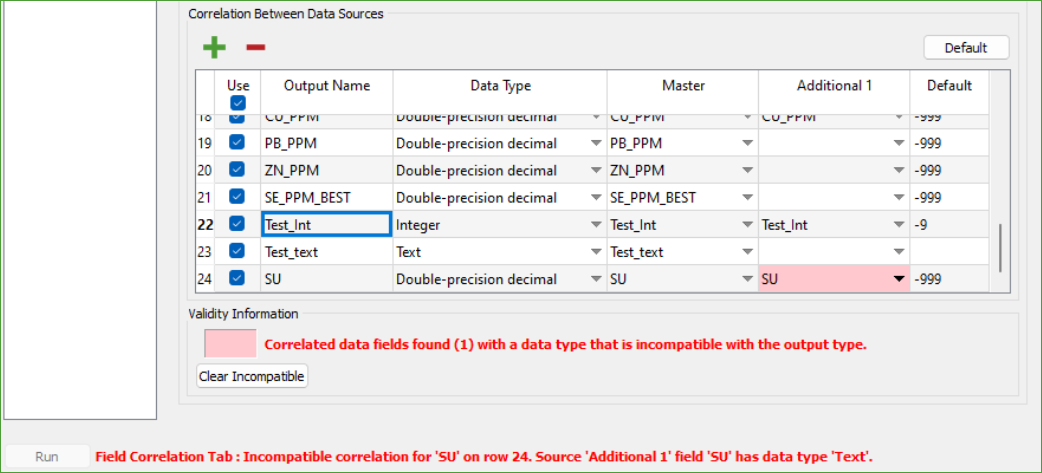
Task: Click the Master column header
Action: click(x=683, y=86)
